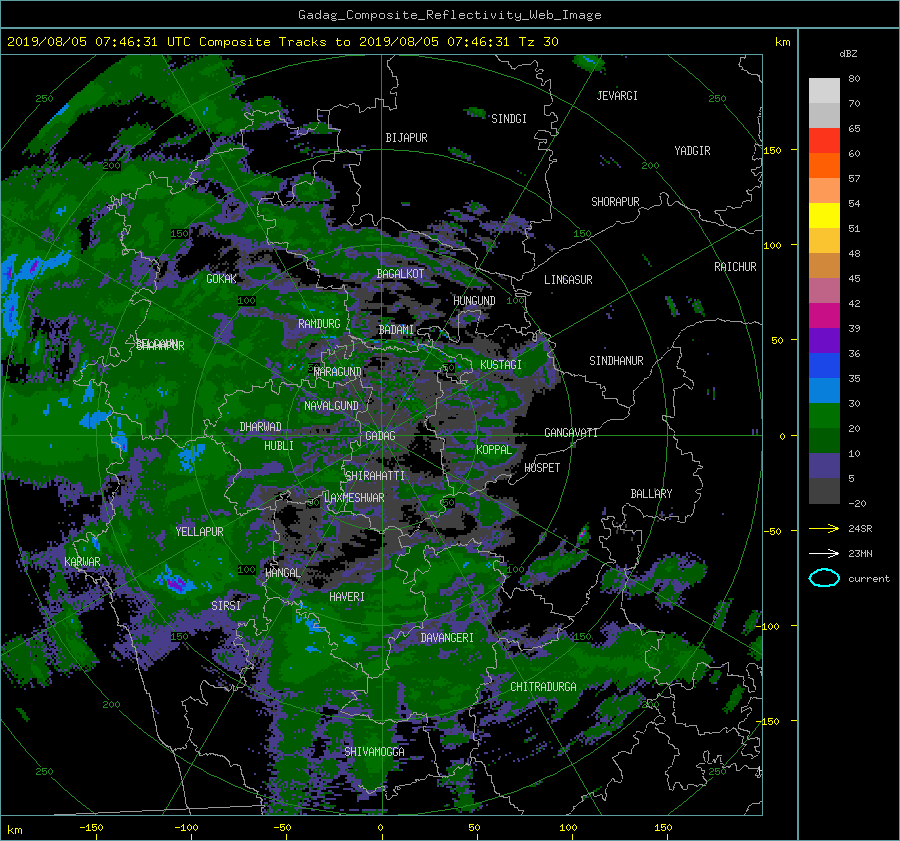Click the yellow 51-54 dBZ legend swatch
Screen dimensions: 900x841
824,215
